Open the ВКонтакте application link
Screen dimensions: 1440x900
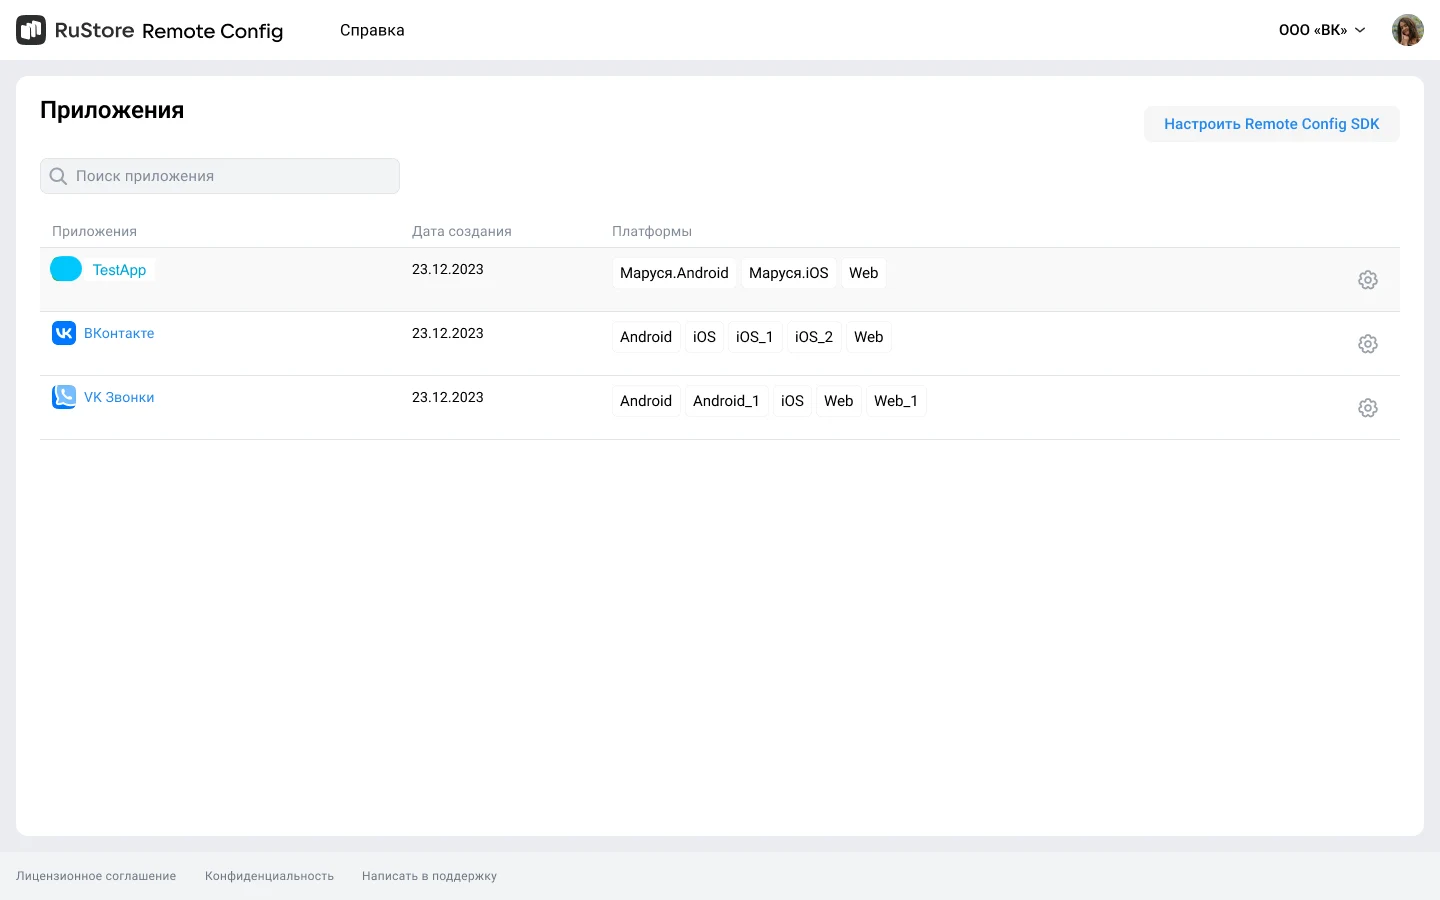click(x=119, y=333)
